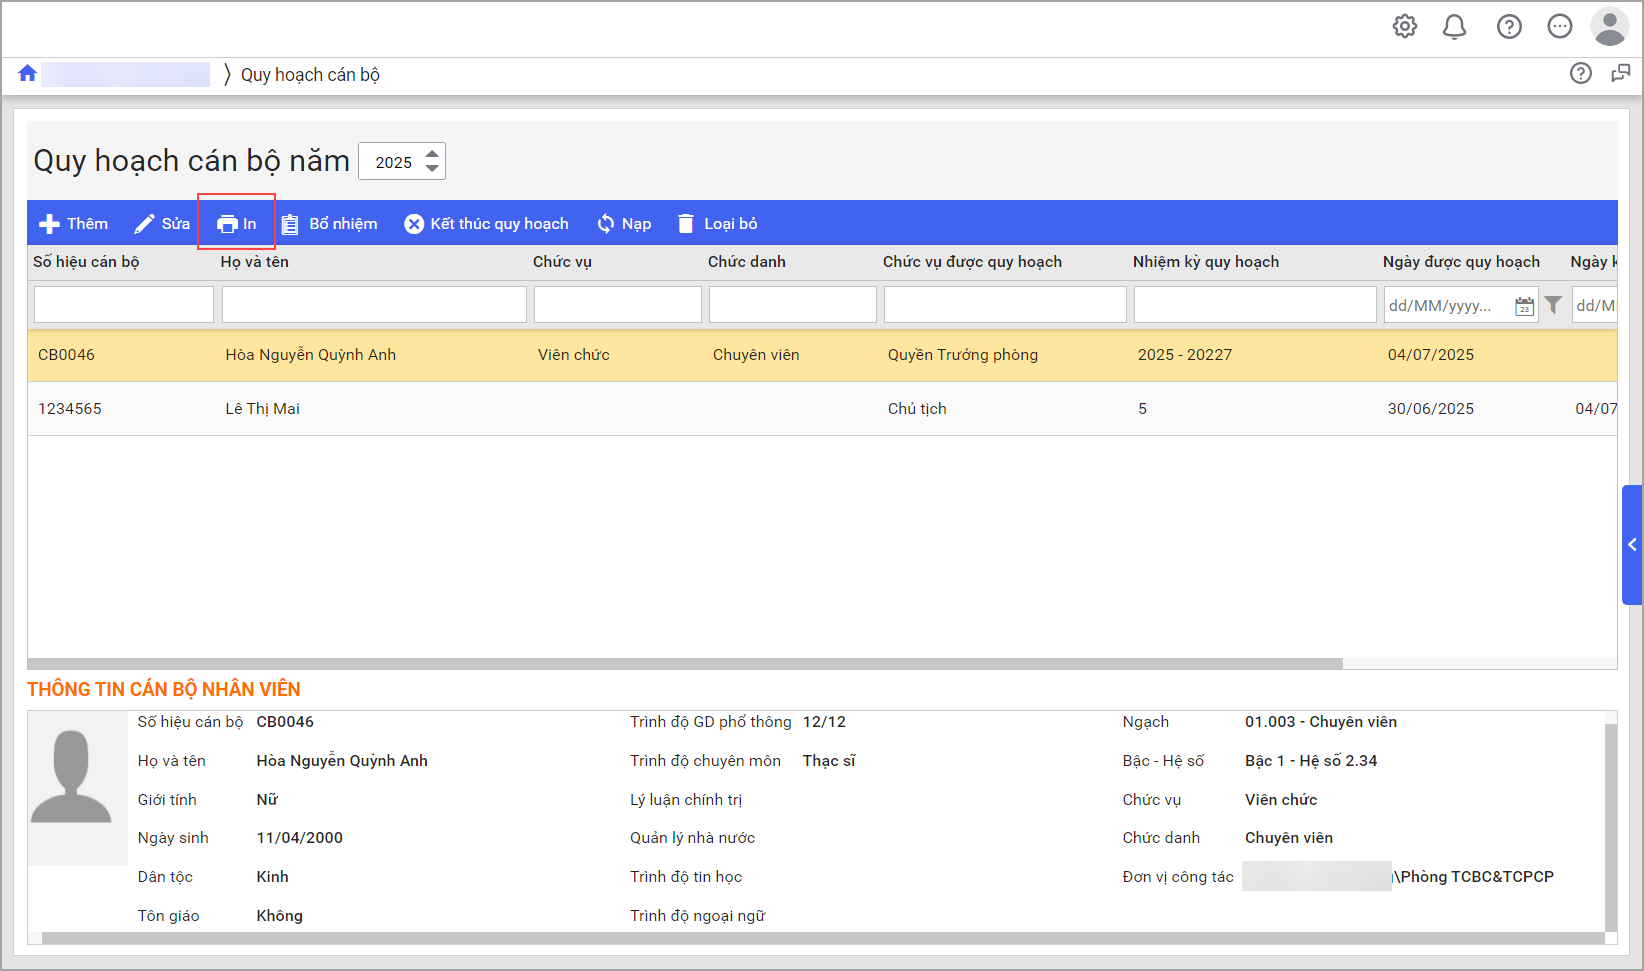The width and height of the screenshot is (1644, 971).
Task: Decrease the year using the down arrow
Action: pyautogui.click(x=432, y=169)
